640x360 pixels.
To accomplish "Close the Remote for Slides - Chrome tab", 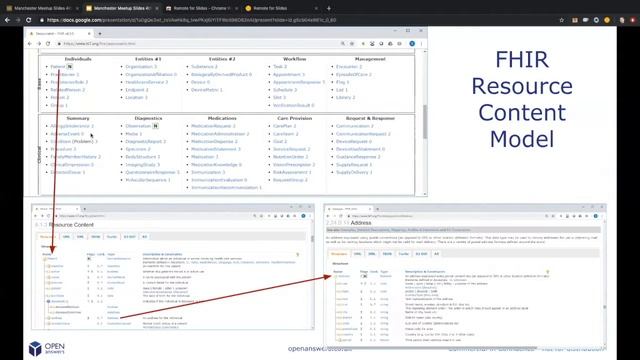I will coord(236,8).
